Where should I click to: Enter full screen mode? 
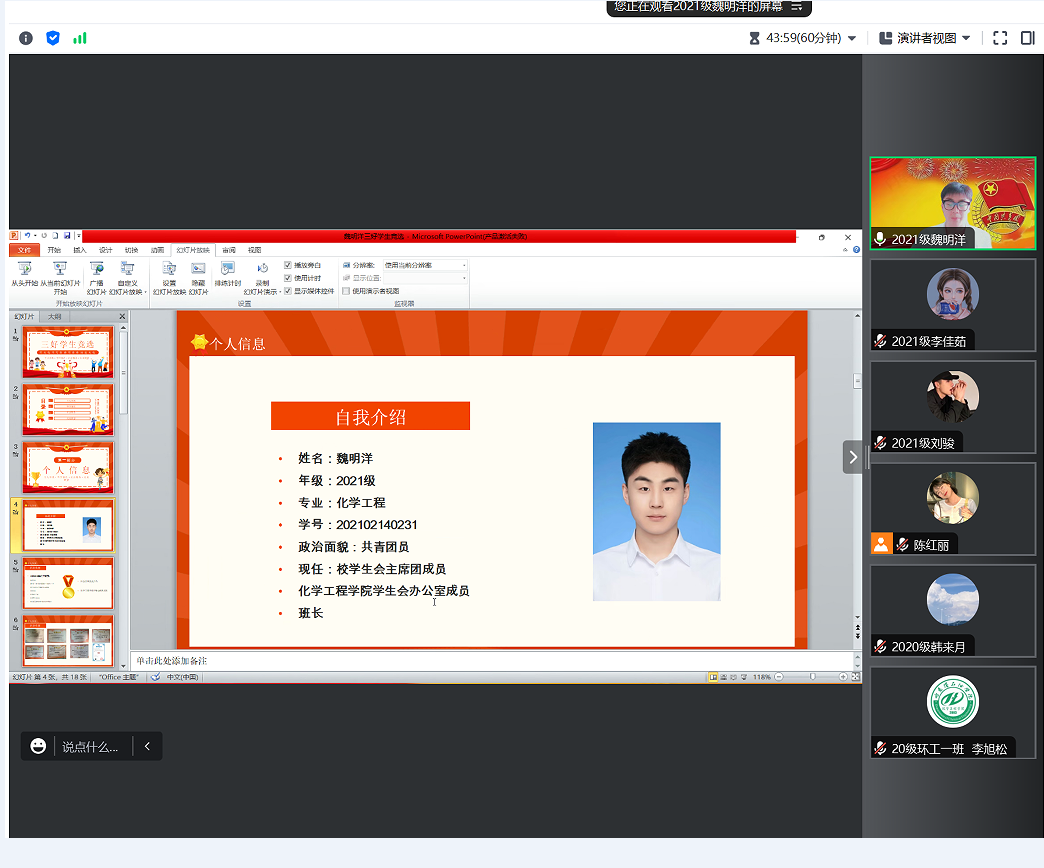coord(1000,38)
